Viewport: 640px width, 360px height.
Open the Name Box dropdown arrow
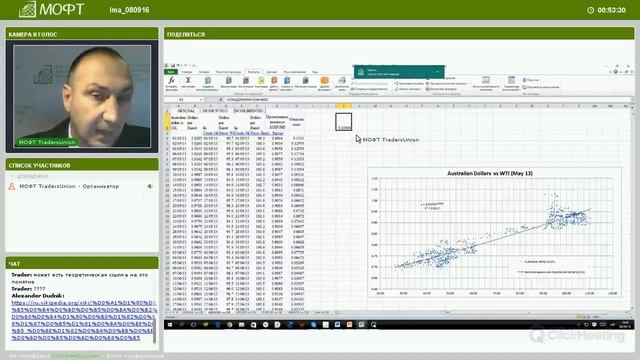pos(201,100)
